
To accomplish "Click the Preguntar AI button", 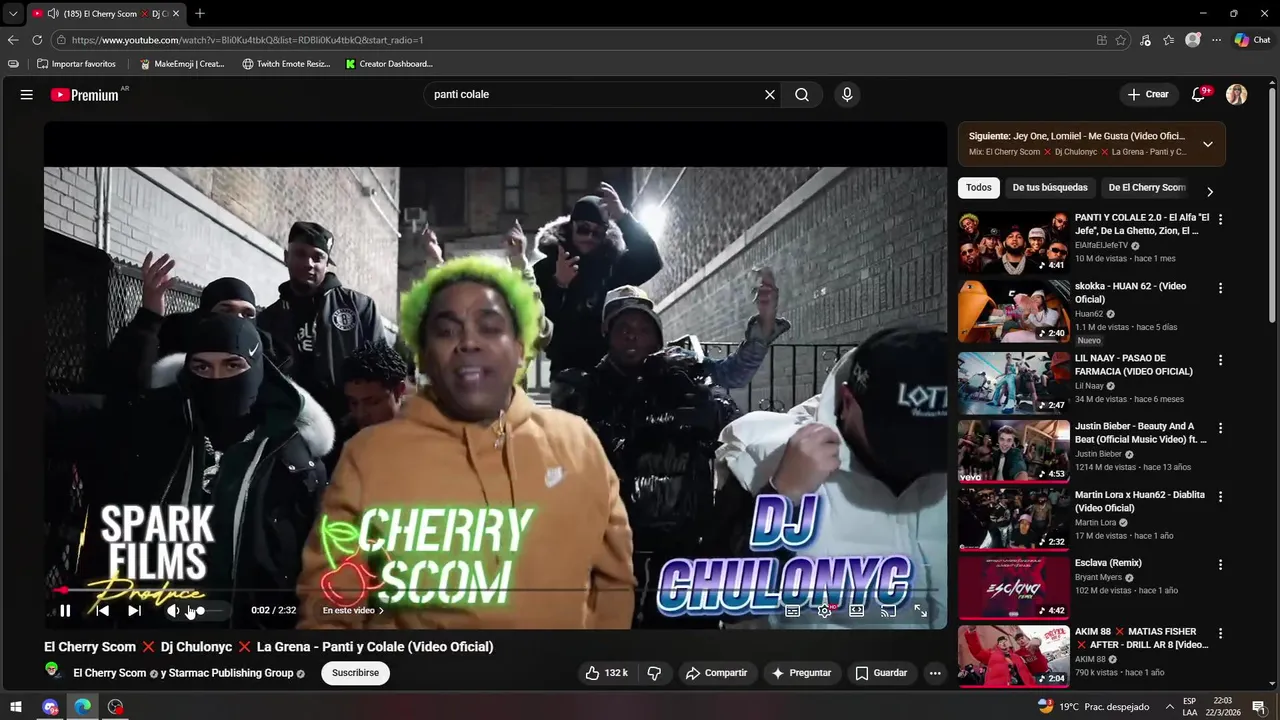I will pos(801,673).
